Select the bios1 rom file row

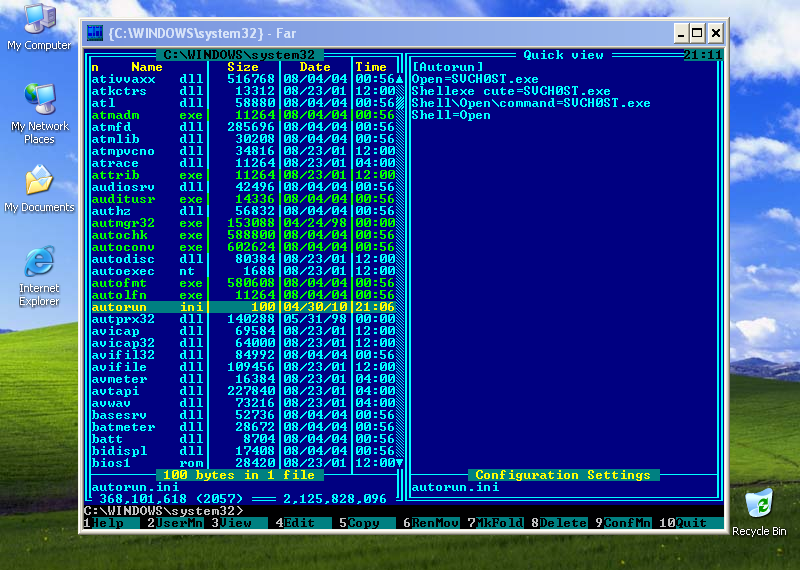coord(243,463)
